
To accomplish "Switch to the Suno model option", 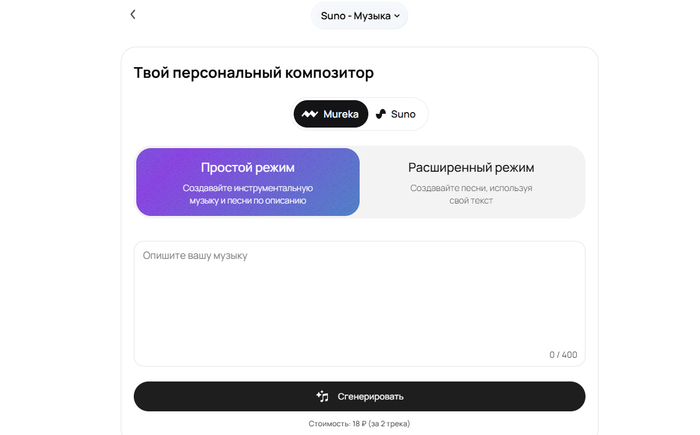I will tap(396, 114).
